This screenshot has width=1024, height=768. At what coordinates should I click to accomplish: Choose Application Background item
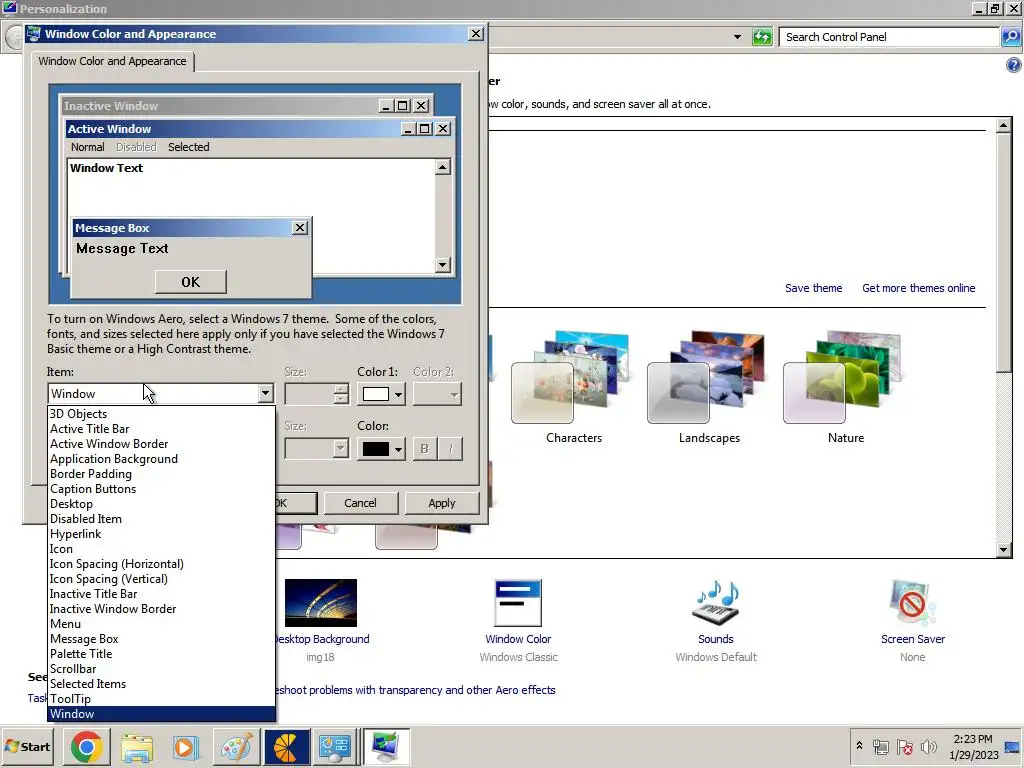tap(161, 458)
